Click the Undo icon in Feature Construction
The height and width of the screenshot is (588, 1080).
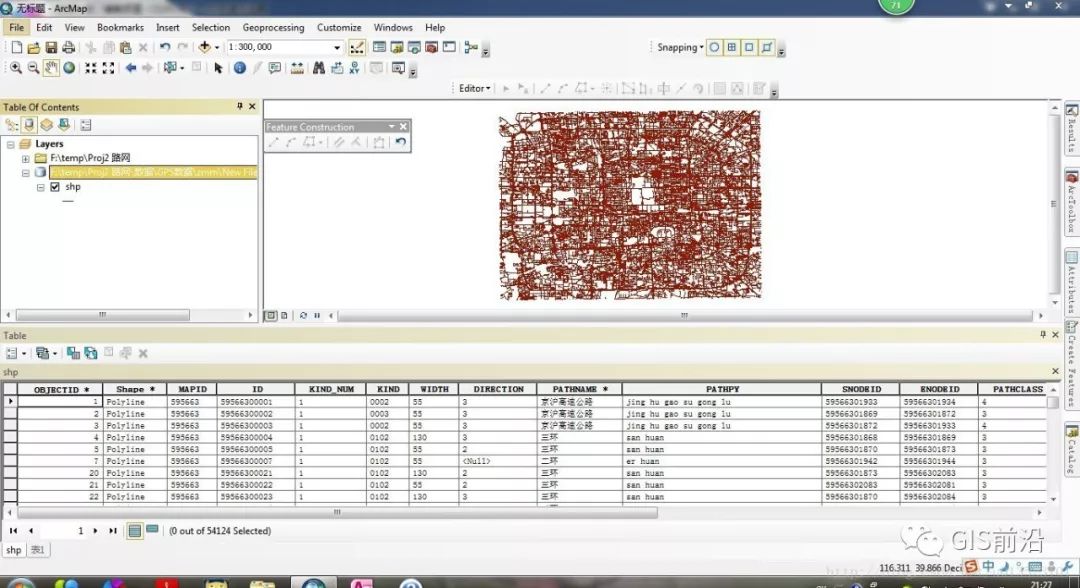tap(400, 143)
